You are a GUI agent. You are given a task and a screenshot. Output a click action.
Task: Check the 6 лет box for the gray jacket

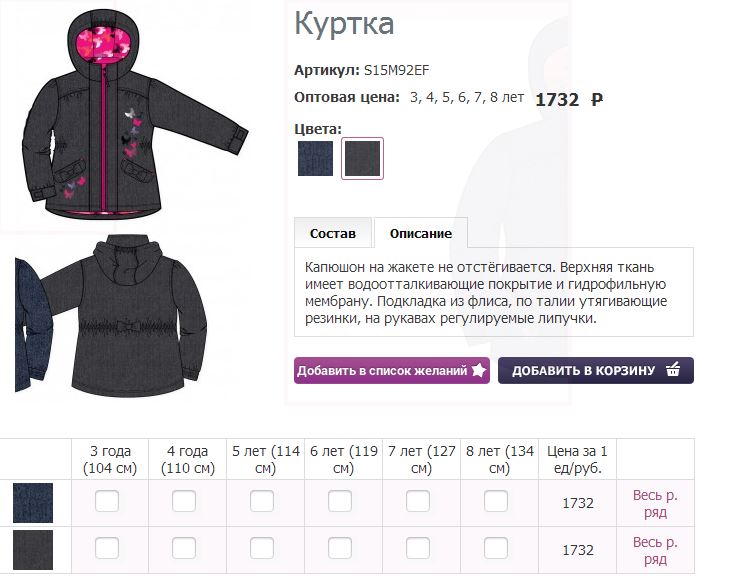[340, 548]
